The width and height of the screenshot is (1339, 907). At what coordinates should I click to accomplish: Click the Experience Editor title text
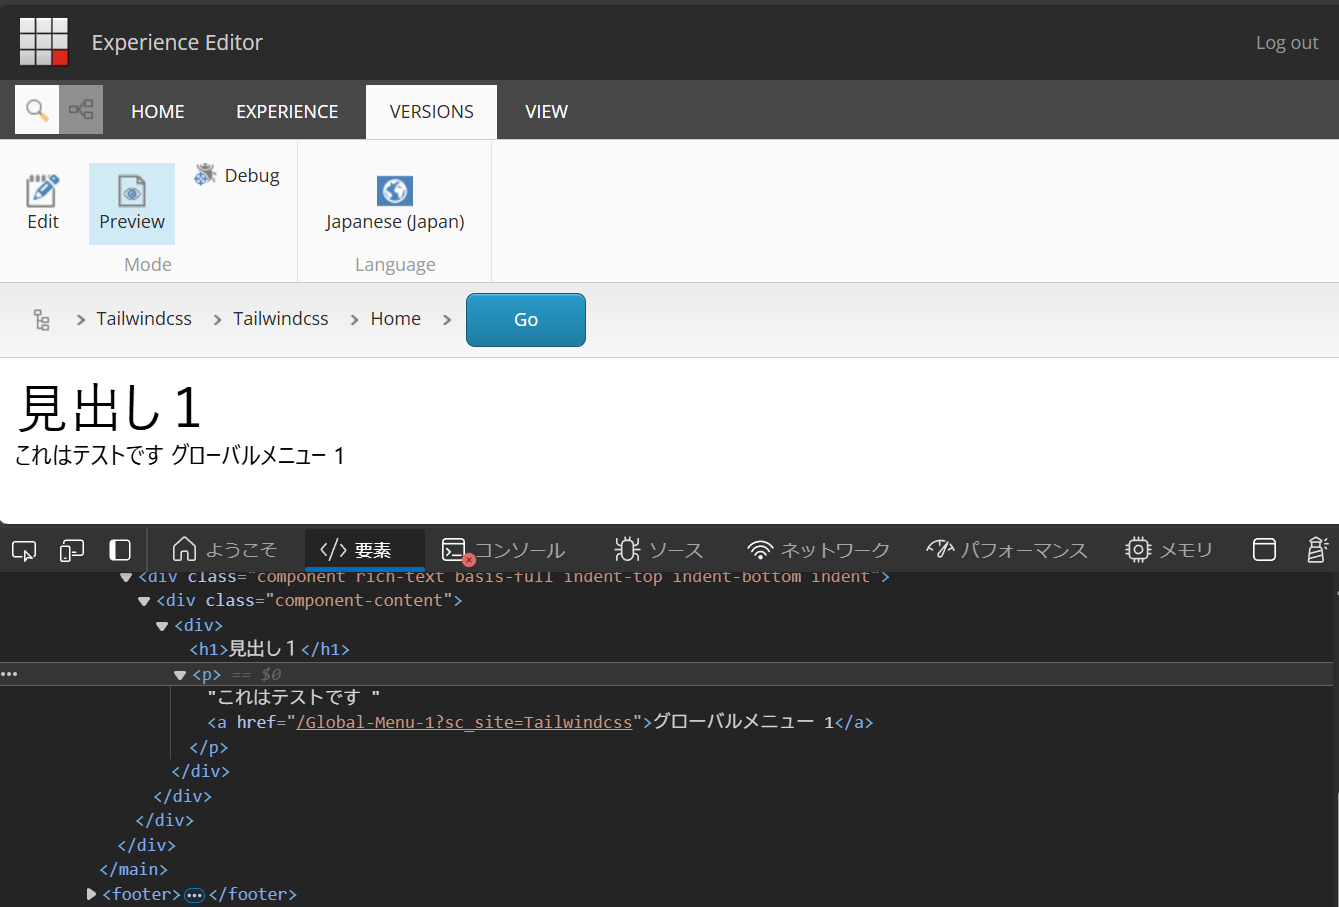177,42
